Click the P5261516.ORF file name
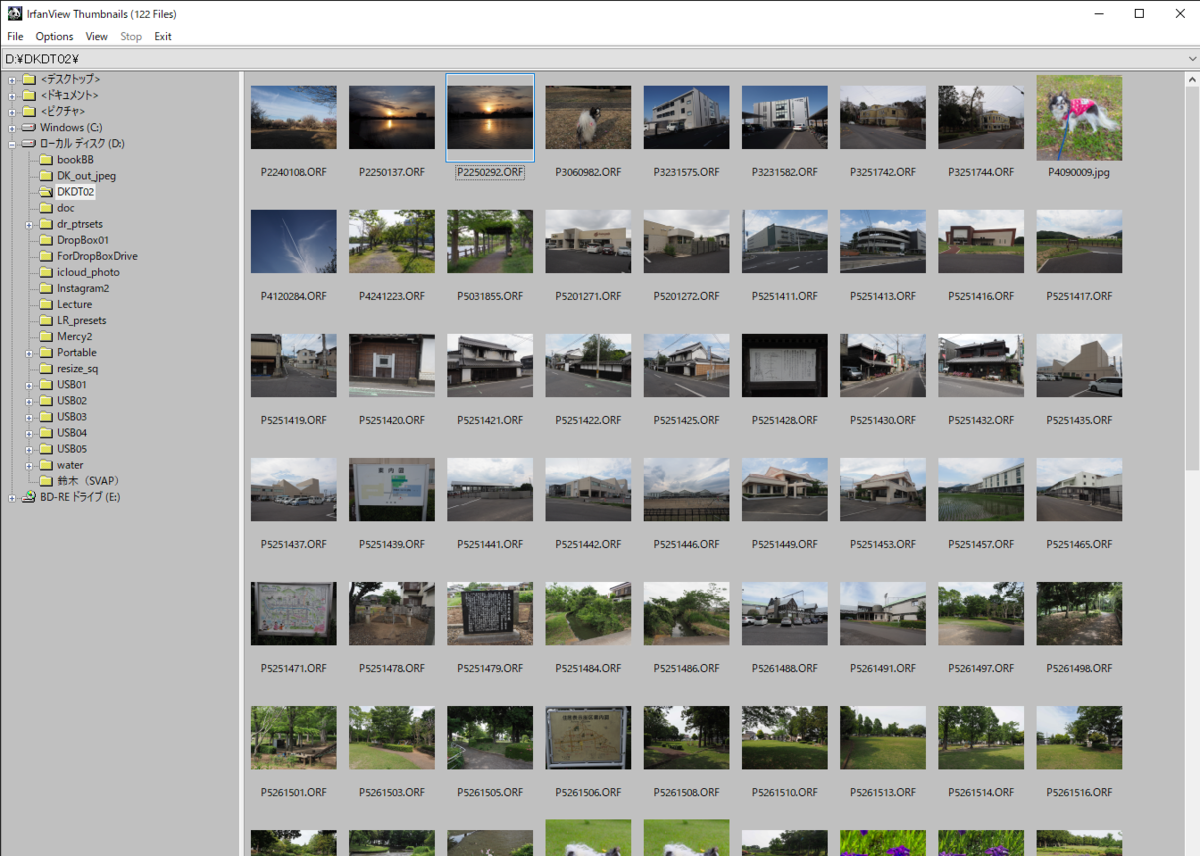The height and width of the screenshot is (856, 1200). click(x=1080, y=793)
